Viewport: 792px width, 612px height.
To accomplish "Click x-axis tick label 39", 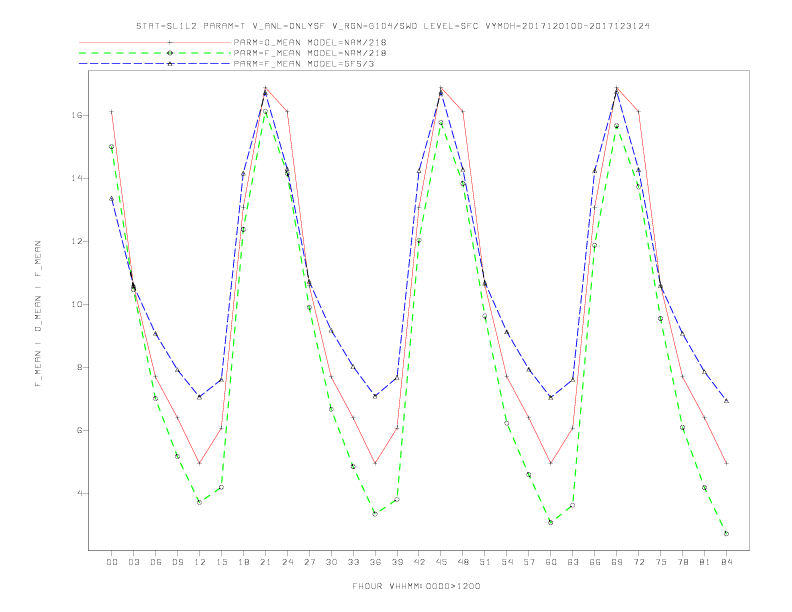I will pos(397,562).
